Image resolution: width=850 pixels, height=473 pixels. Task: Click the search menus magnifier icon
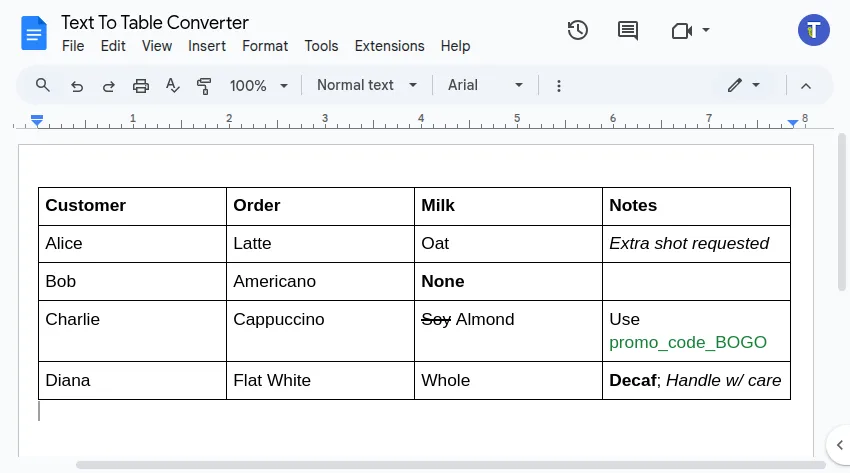pyautogui.click(x=43, y=85)
